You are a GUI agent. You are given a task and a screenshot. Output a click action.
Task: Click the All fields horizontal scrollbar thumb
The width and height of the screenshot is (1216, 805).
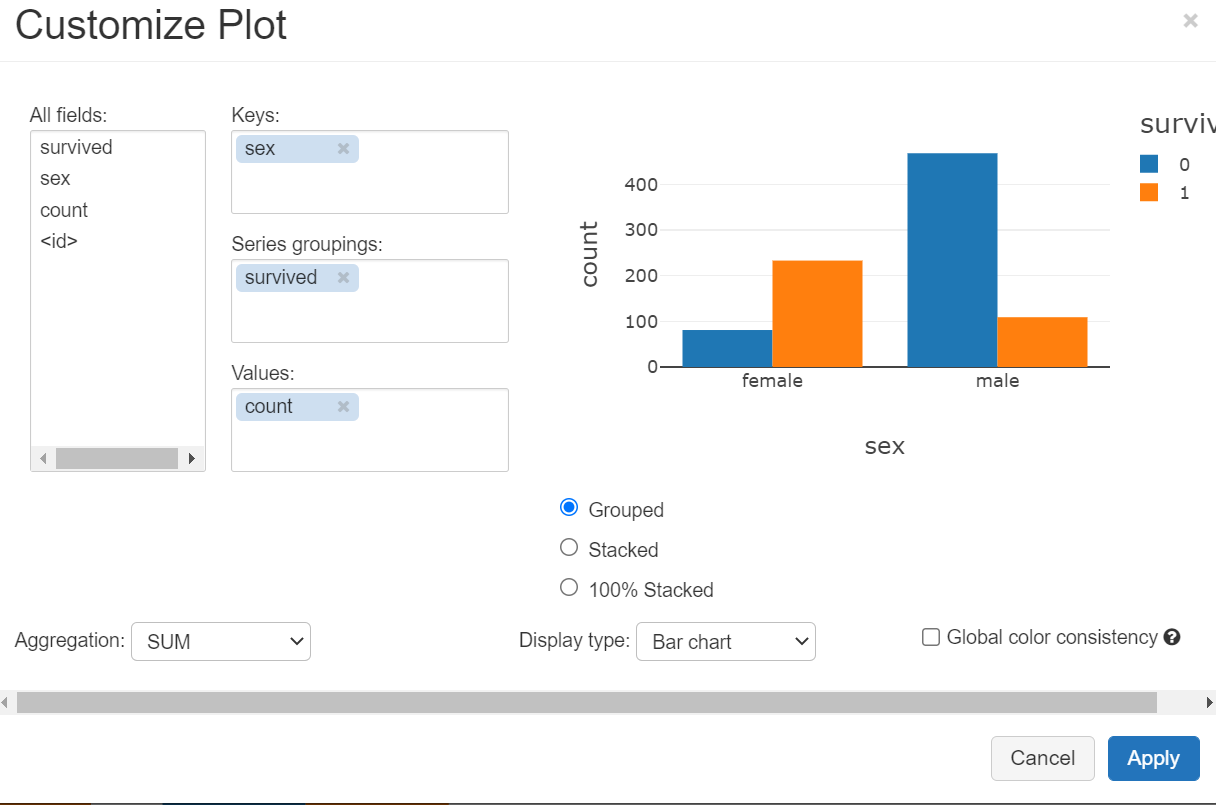[x=117, y=459]
